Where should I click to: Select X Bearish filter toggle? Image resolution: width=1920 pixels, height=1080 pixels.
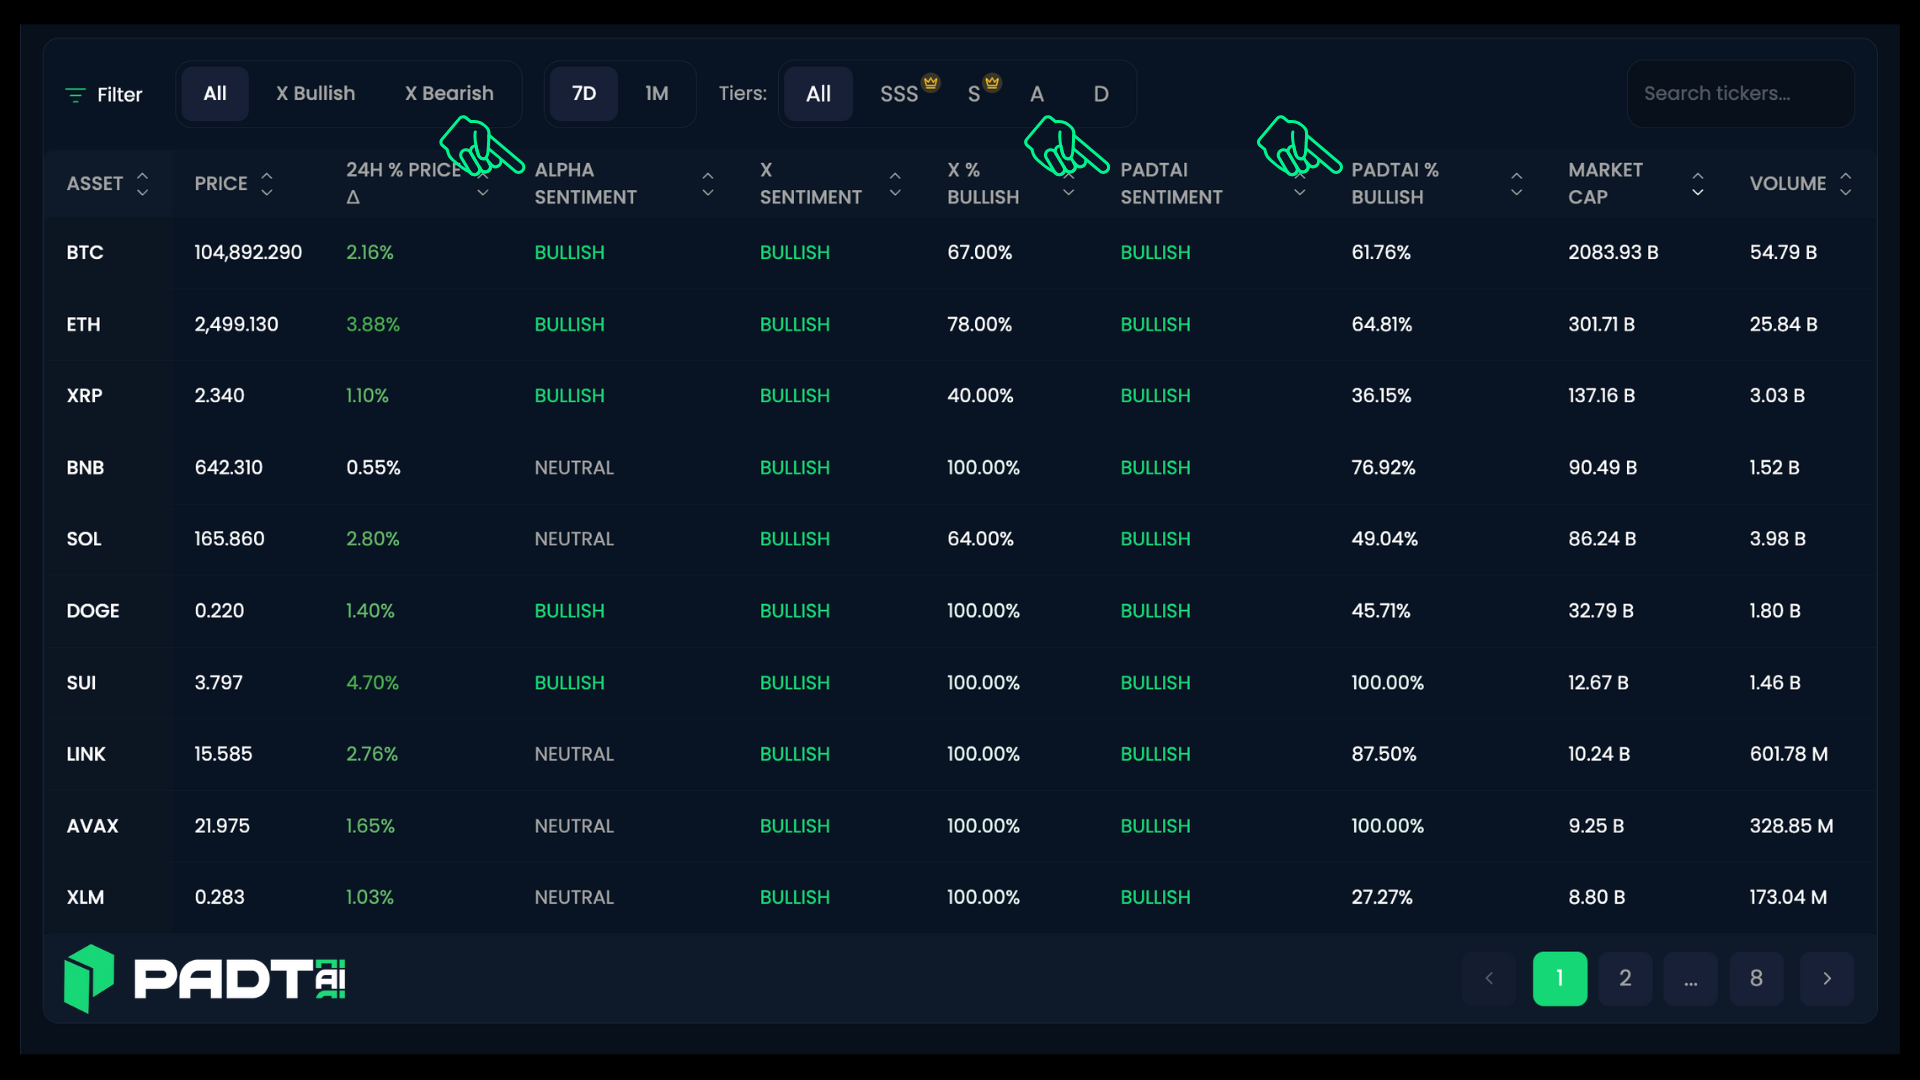[449, 93]
